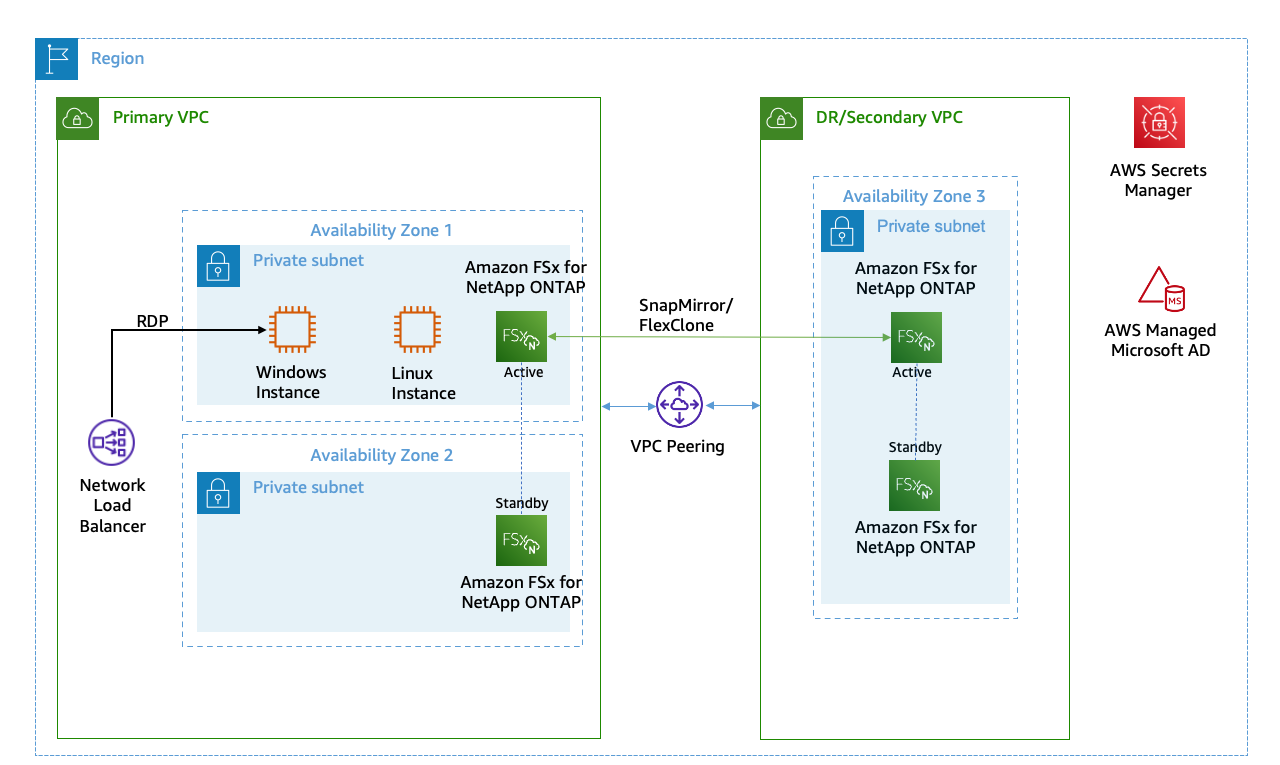This screenshot has width=1280, height=765.
Task: Click the private subnet lock icon in Availability Zone 1
Action: point(217,265)
